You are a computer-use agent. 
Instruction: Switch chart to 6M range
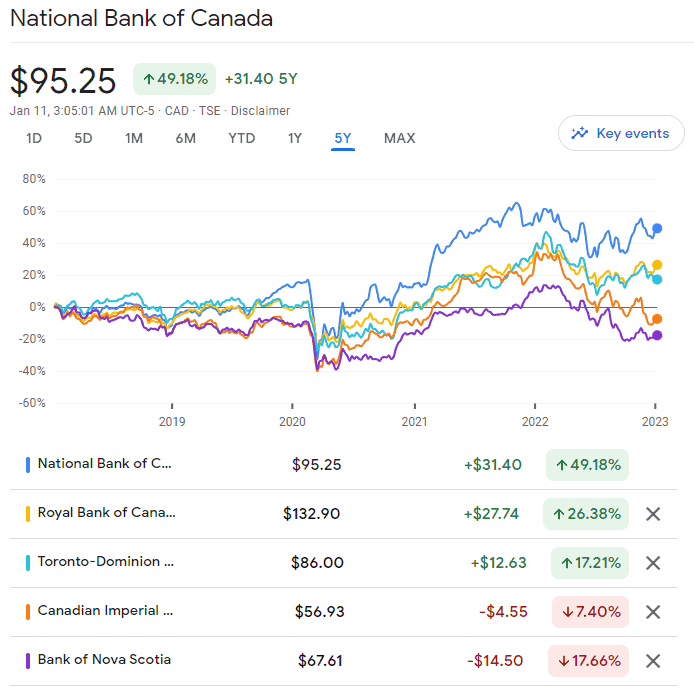coord(185,138)
